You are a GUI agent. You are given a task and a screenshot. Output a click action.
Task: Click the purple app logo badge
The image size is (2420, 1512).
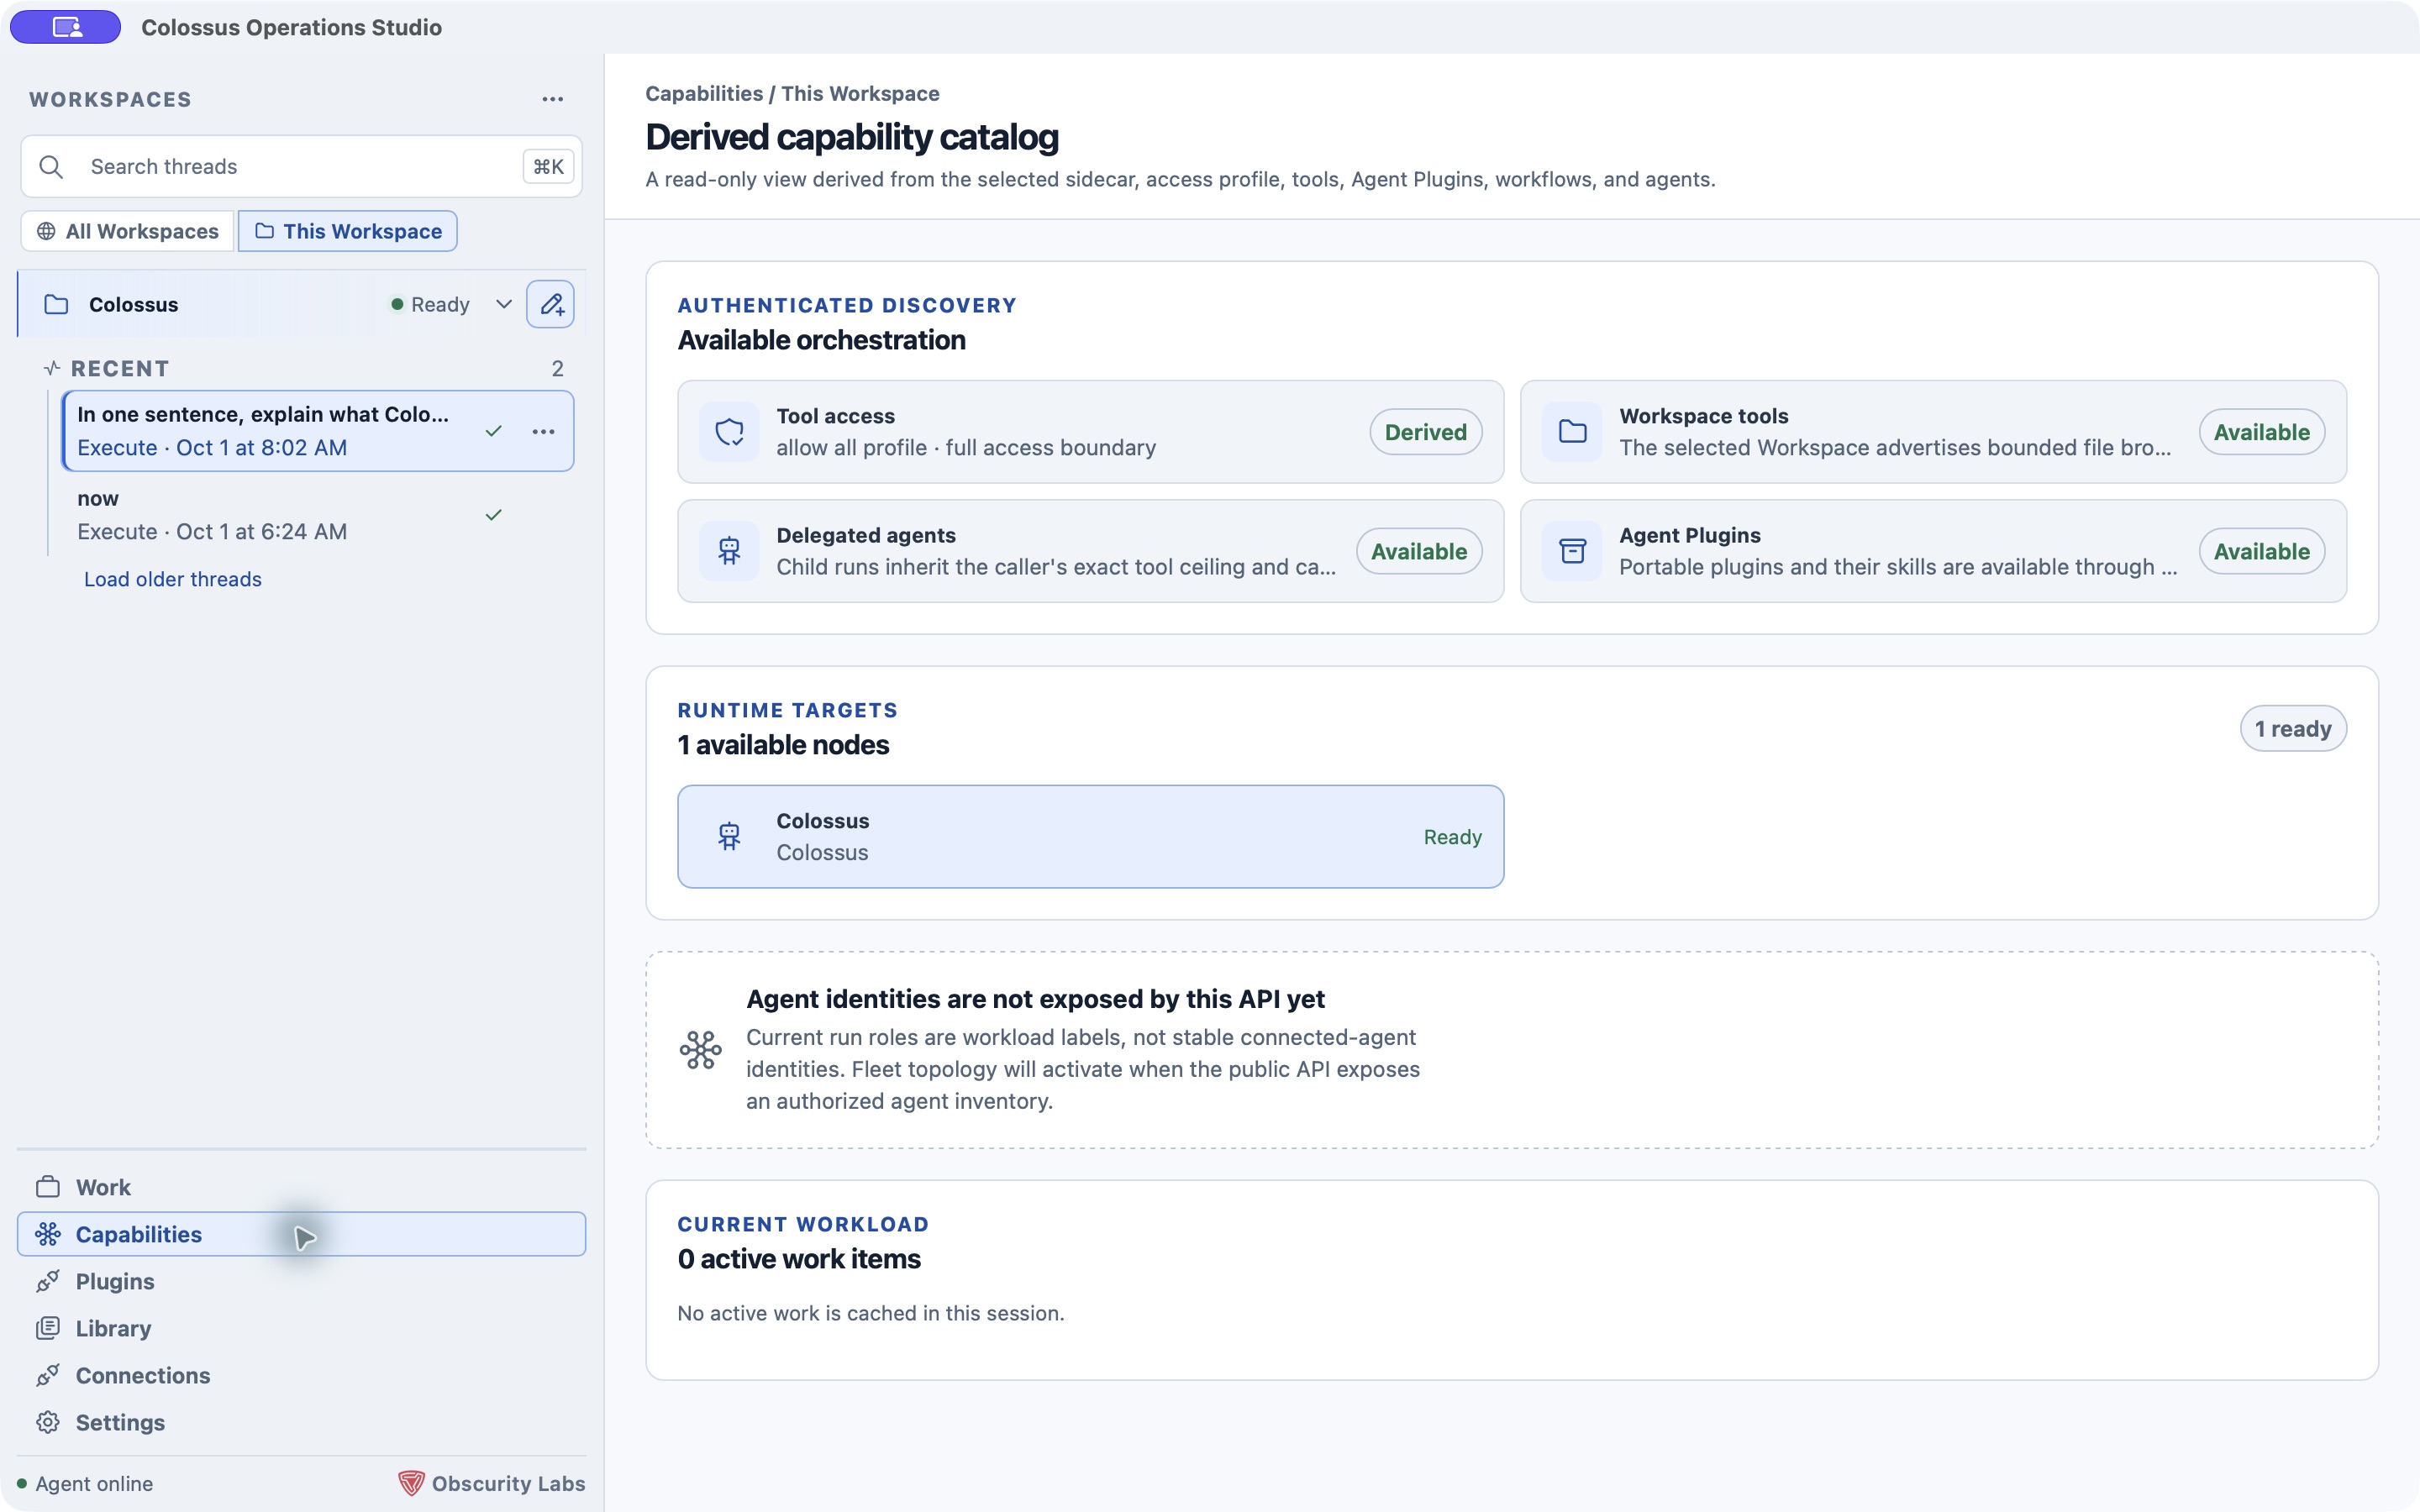coord(65,27)
